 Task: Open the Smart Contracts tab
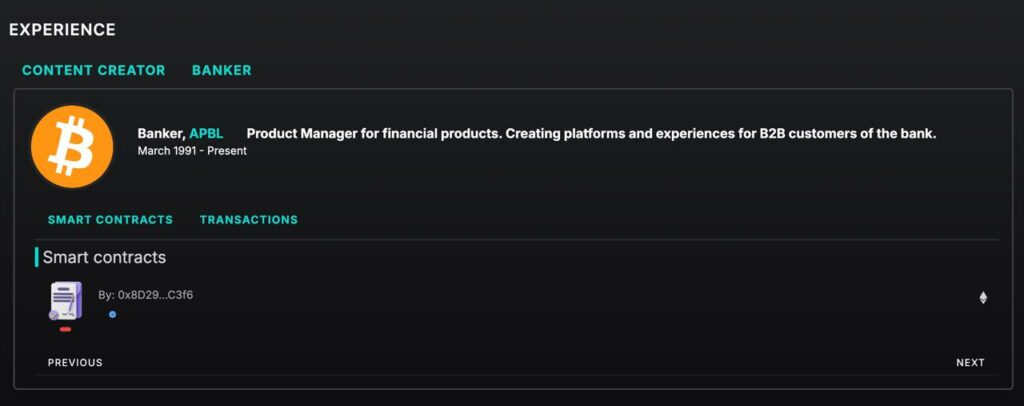pyautogui.click(x=110, y=220)
